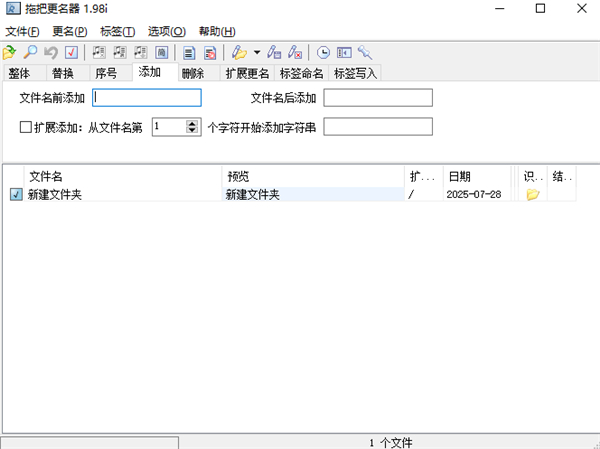Click the 识.. column header
The height and width of the screenshot is (449, 600).
pyautogui.click(x=533, y=176)
